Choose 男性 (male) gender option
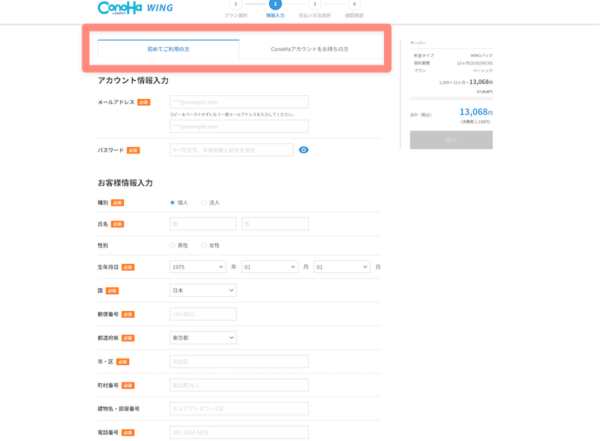 point(173,245)
